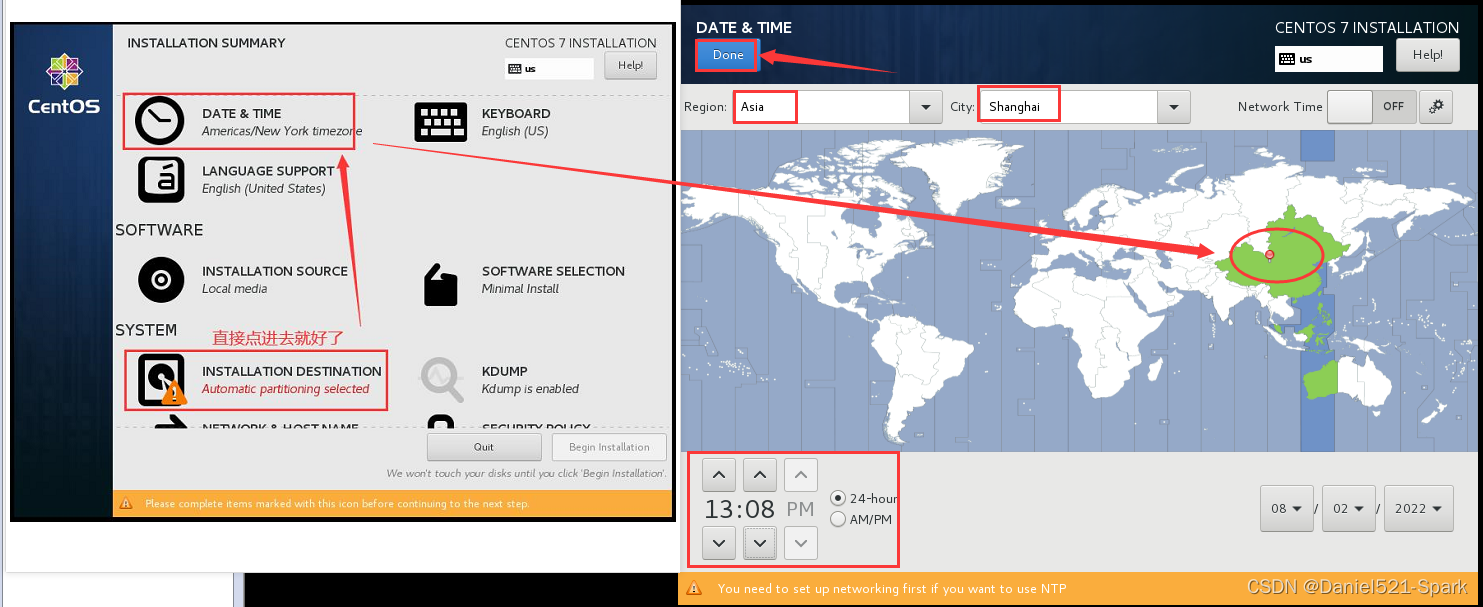Open the Language Support icon
Viewport: 1483px width, 607px height.
[x=161, y=179]
